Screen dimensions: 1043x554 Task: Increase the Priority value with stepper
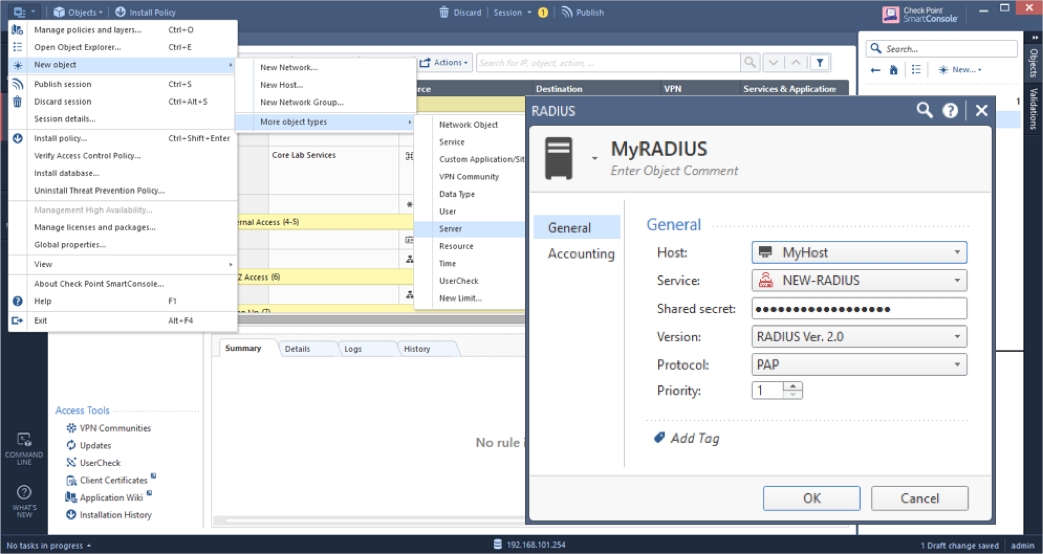pos(794,386)
